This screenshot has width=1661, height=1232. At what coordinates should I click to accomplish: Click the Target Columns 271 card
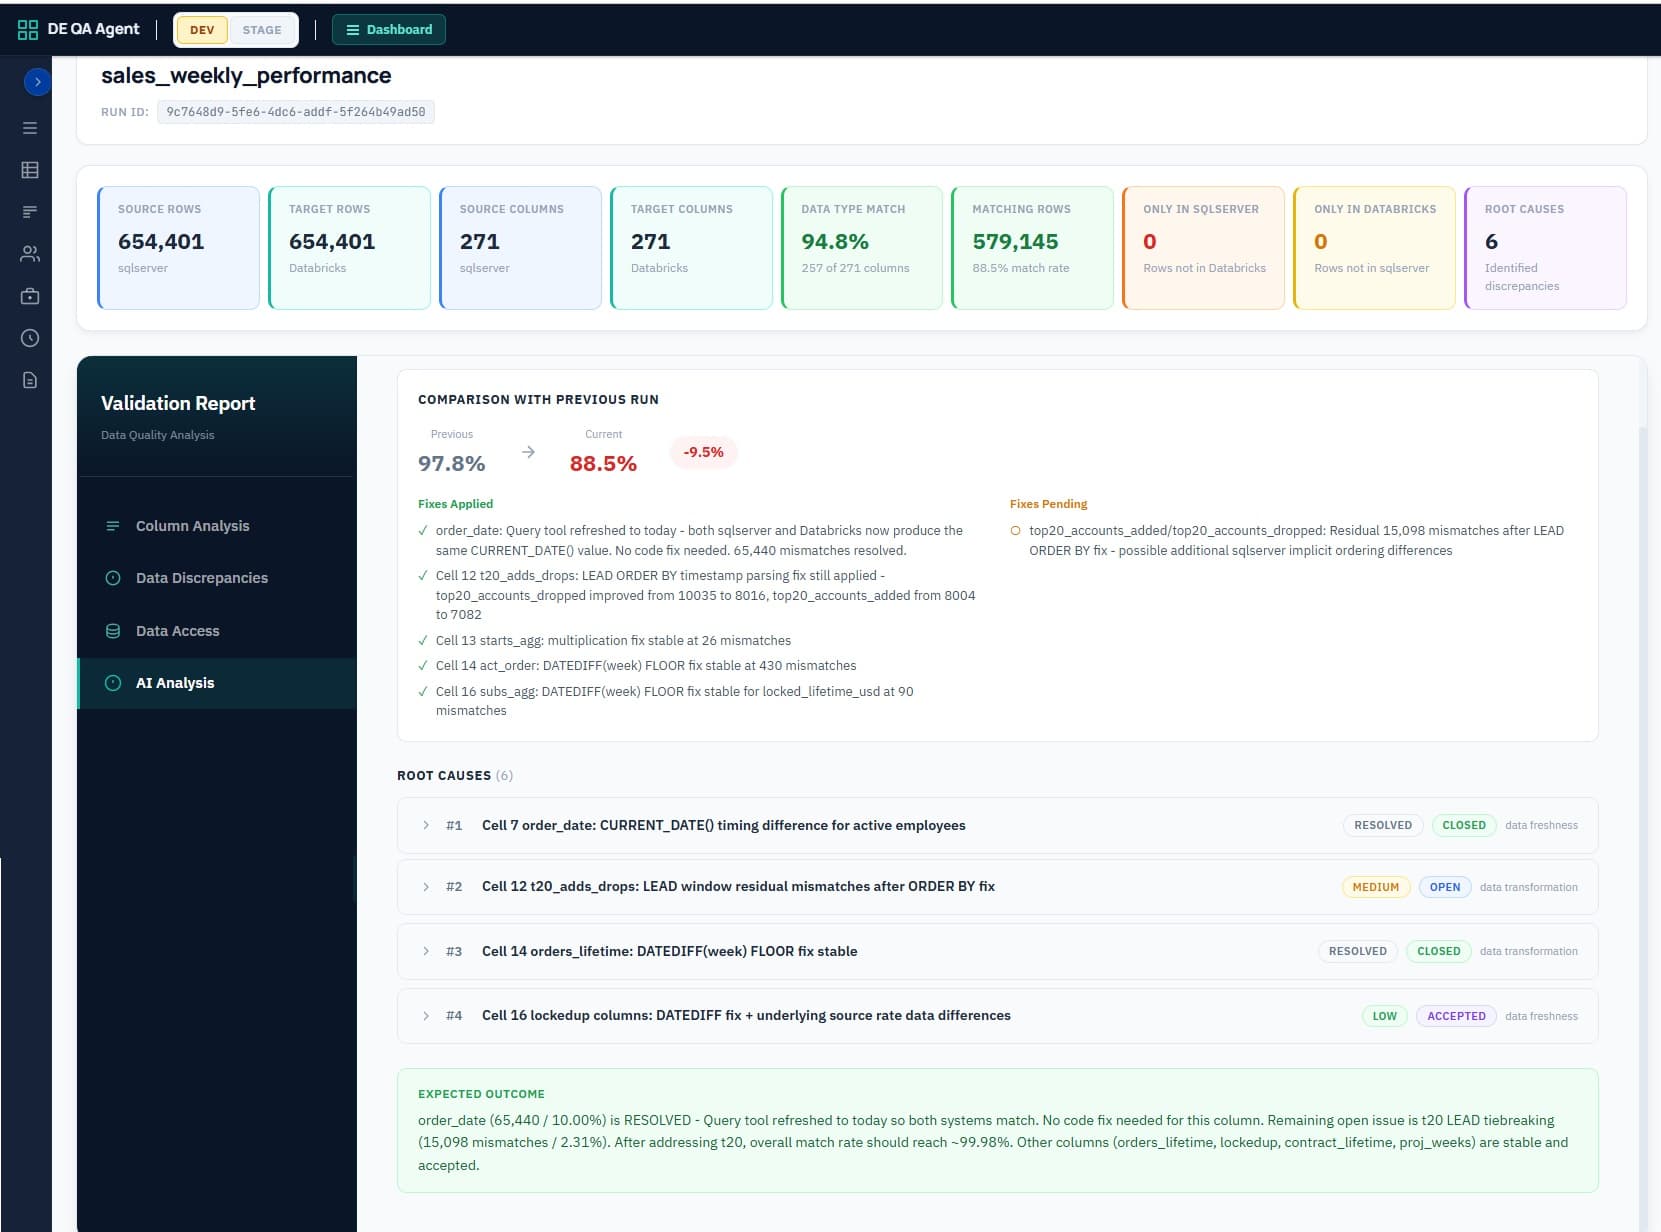[x=691, y=248]
